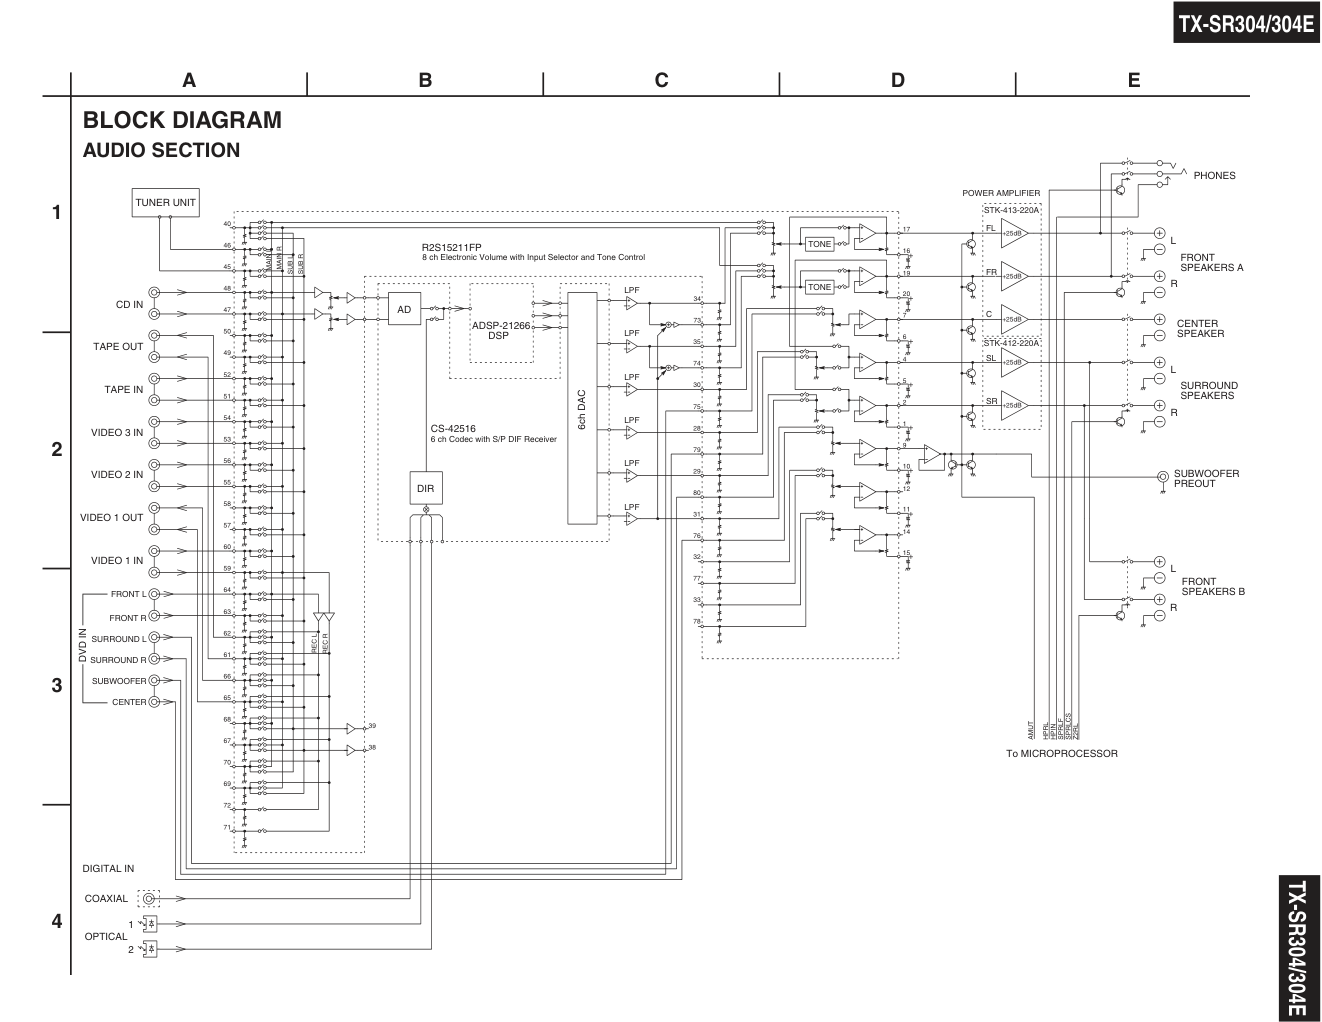The height and width of the screenshot is (1022, 1322).
Task: Click the COAXIAL digital input jack
Action: coord(149,899)
